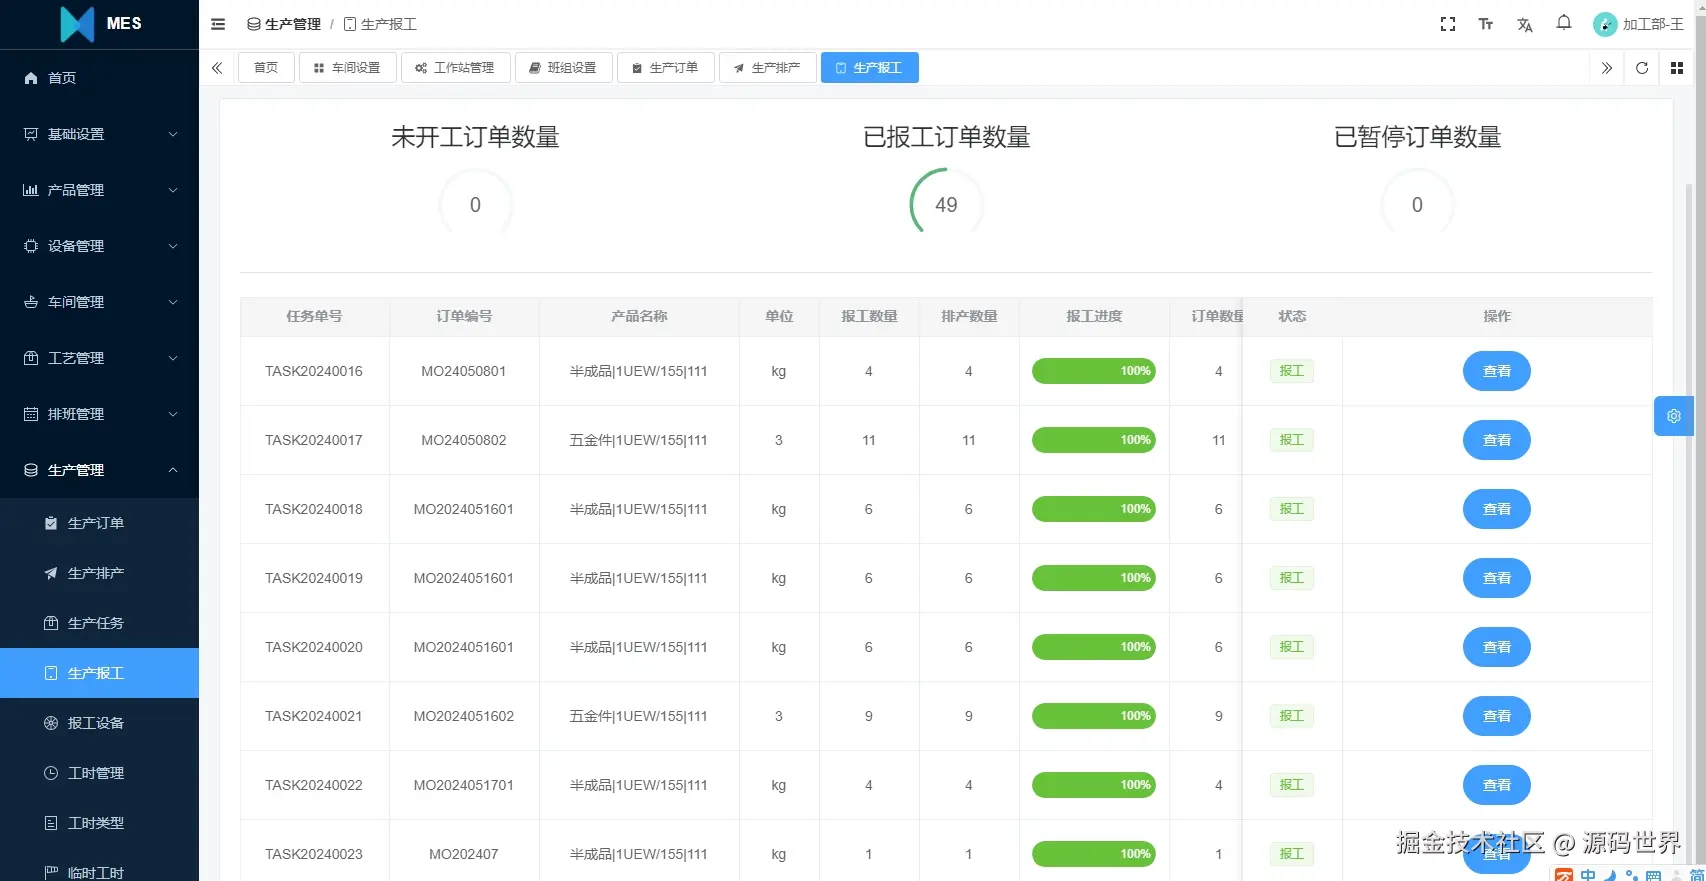View details for TASK20240019
Image resolution: width=1706 pixels, height=881 pixels.
click(x=1496, y=578)
